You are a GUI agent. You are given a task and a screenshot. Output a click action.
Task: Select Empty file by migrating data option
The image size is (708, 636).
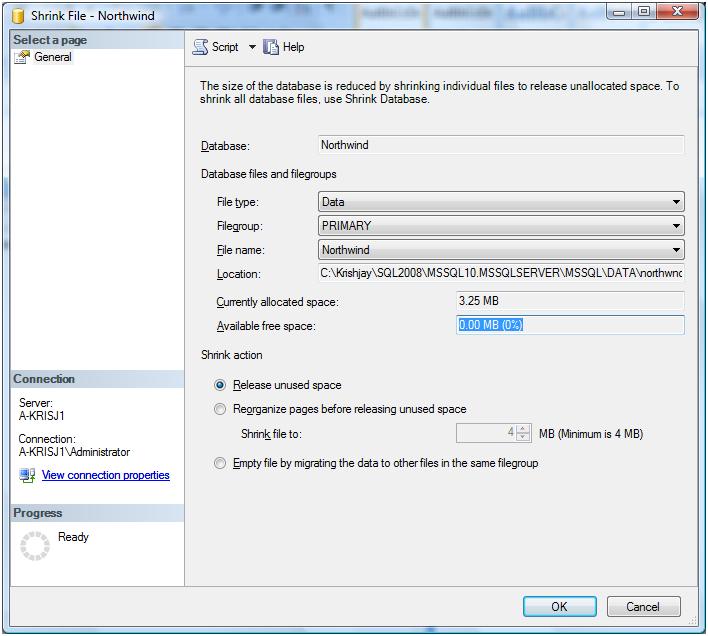(x=220, y=463)
